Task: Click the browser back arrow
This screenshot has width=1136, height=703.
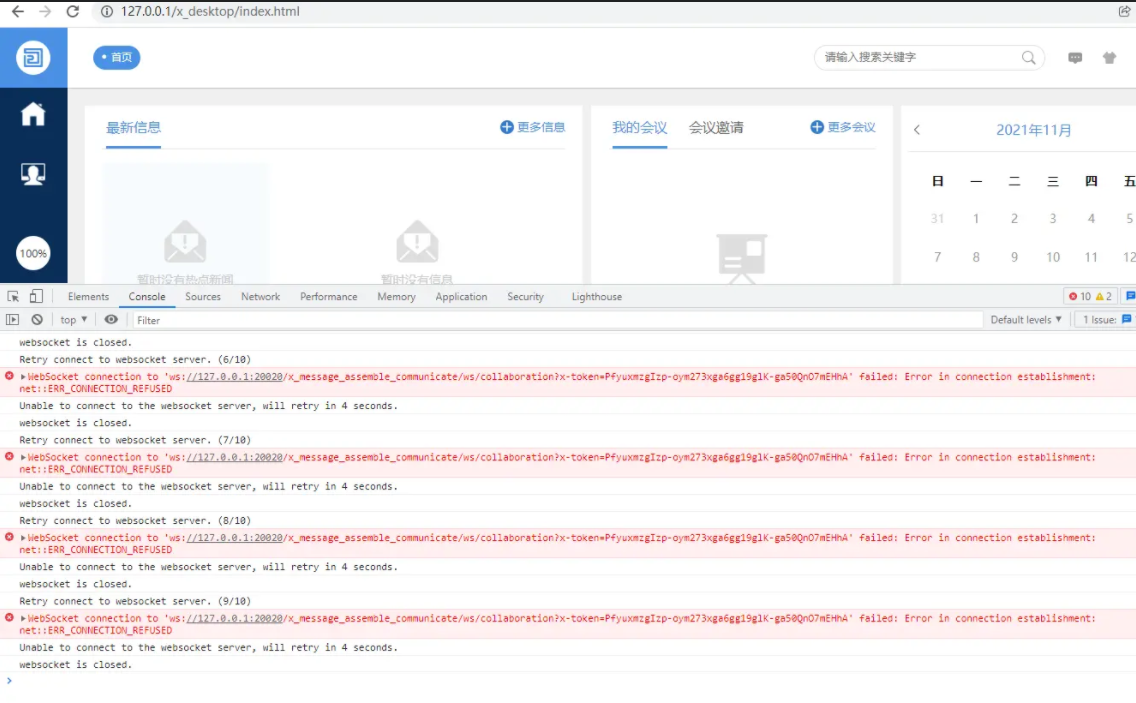Action: click(17, 12)
